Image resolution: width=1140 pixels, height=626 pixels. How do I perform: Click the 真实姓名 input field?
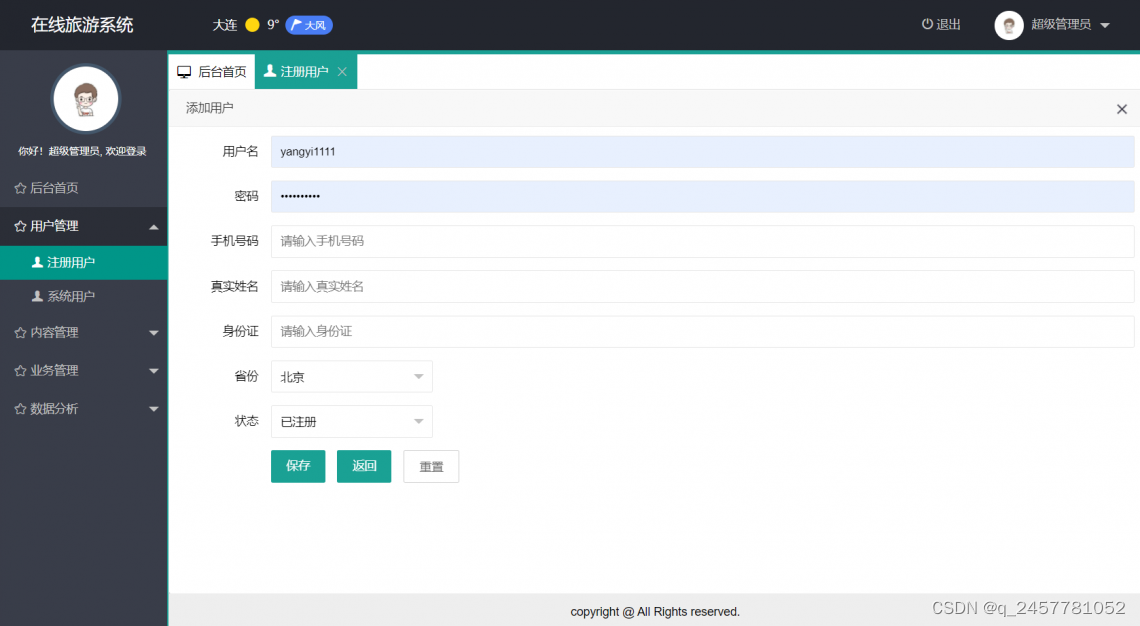(702, 286)
